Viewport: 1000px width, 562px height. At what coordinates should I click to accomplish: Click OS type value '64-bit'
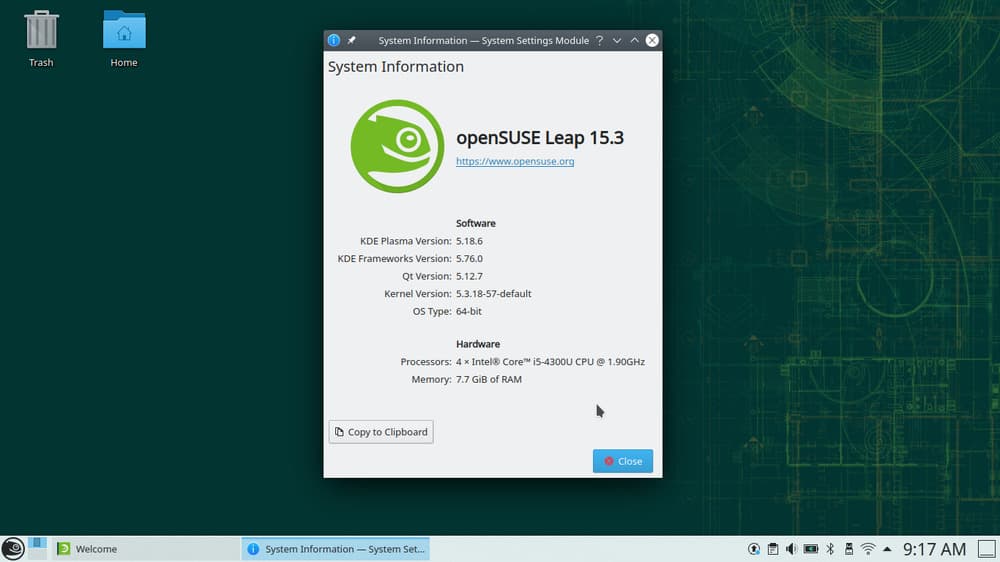pos(469,311)
